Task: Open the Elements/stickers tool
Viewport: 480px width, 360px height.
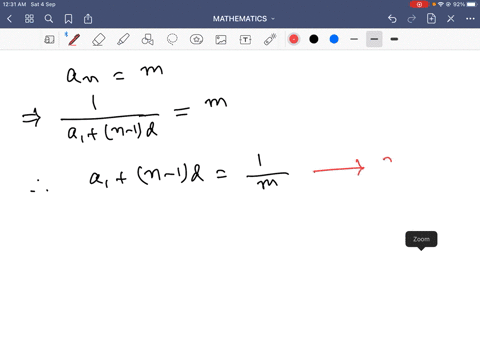Action: pyautogui.click(x=197, y=40)
